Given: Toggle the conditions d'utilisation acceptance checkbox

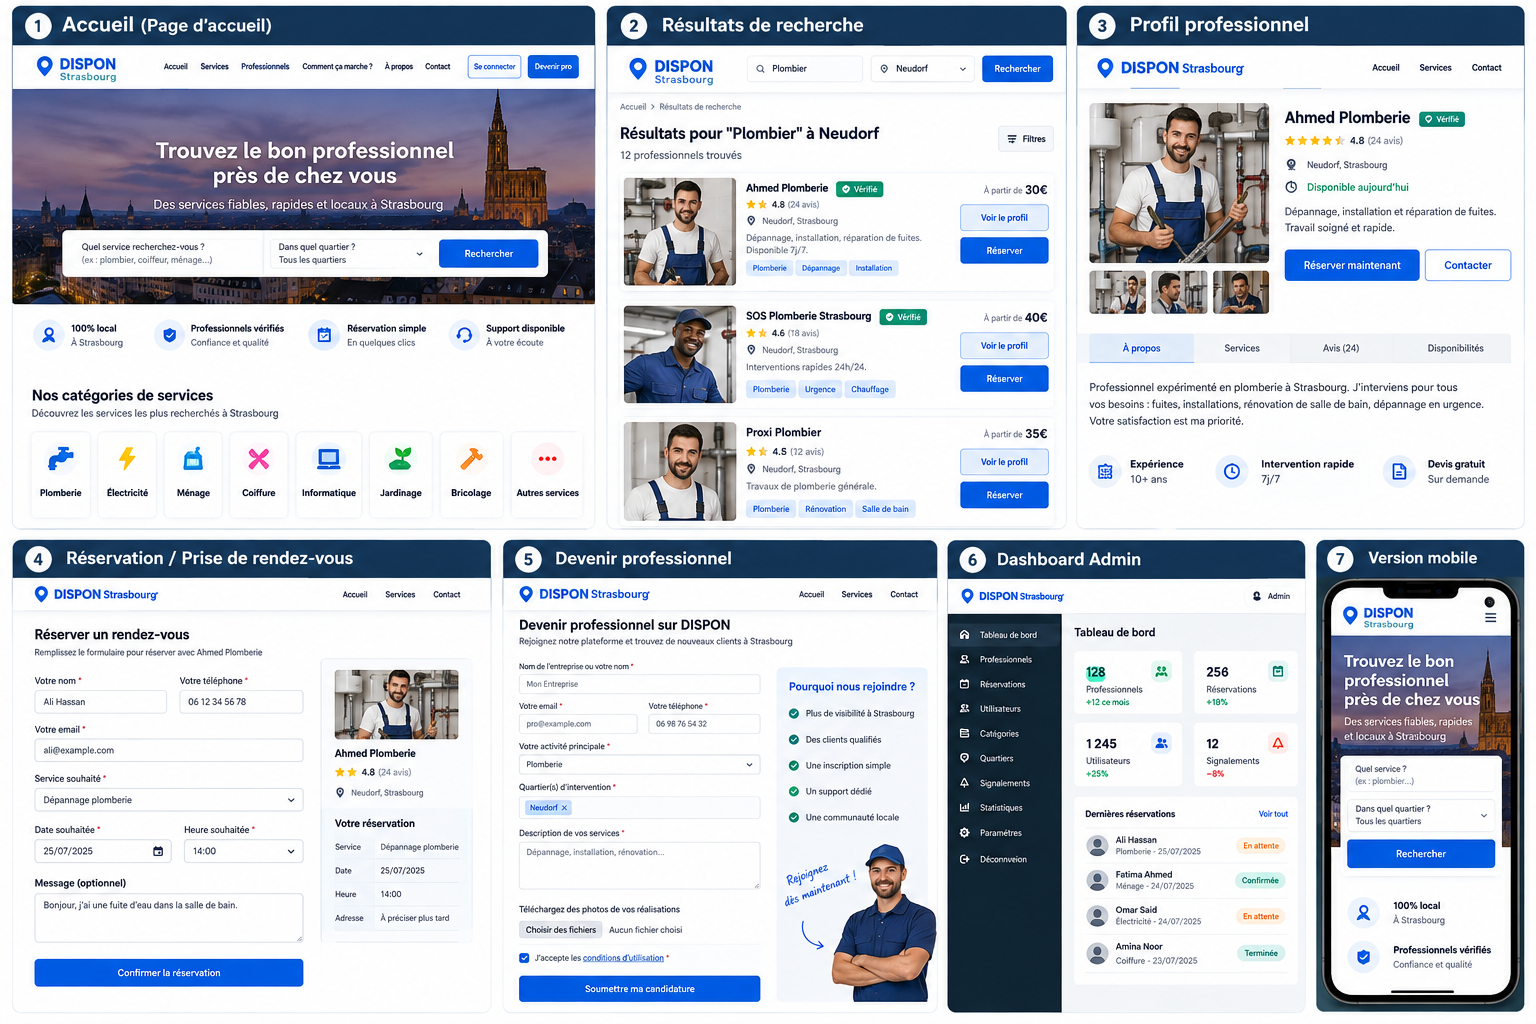Looking at the screenshot, I should coord(524,958).
